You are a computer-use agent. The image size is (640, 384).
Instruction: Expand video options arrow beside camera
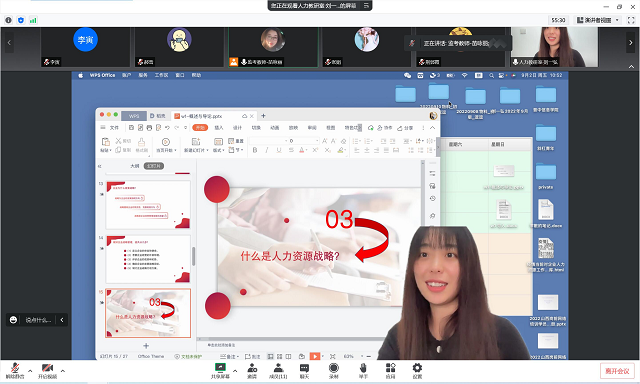(x=62, y=371)
